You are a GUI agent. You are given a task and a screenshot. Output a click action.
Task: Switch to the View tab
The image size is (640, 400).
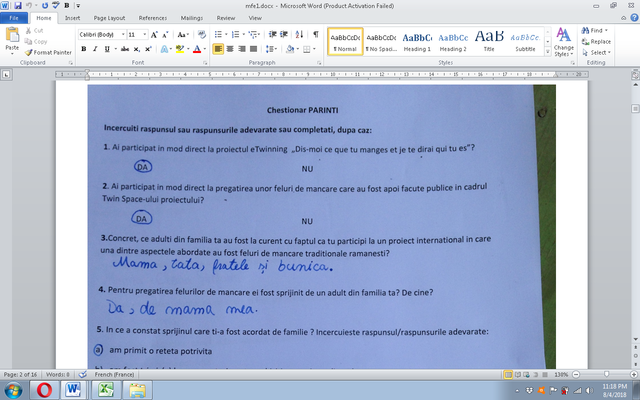pyautogui.click(x=255, y=18)
